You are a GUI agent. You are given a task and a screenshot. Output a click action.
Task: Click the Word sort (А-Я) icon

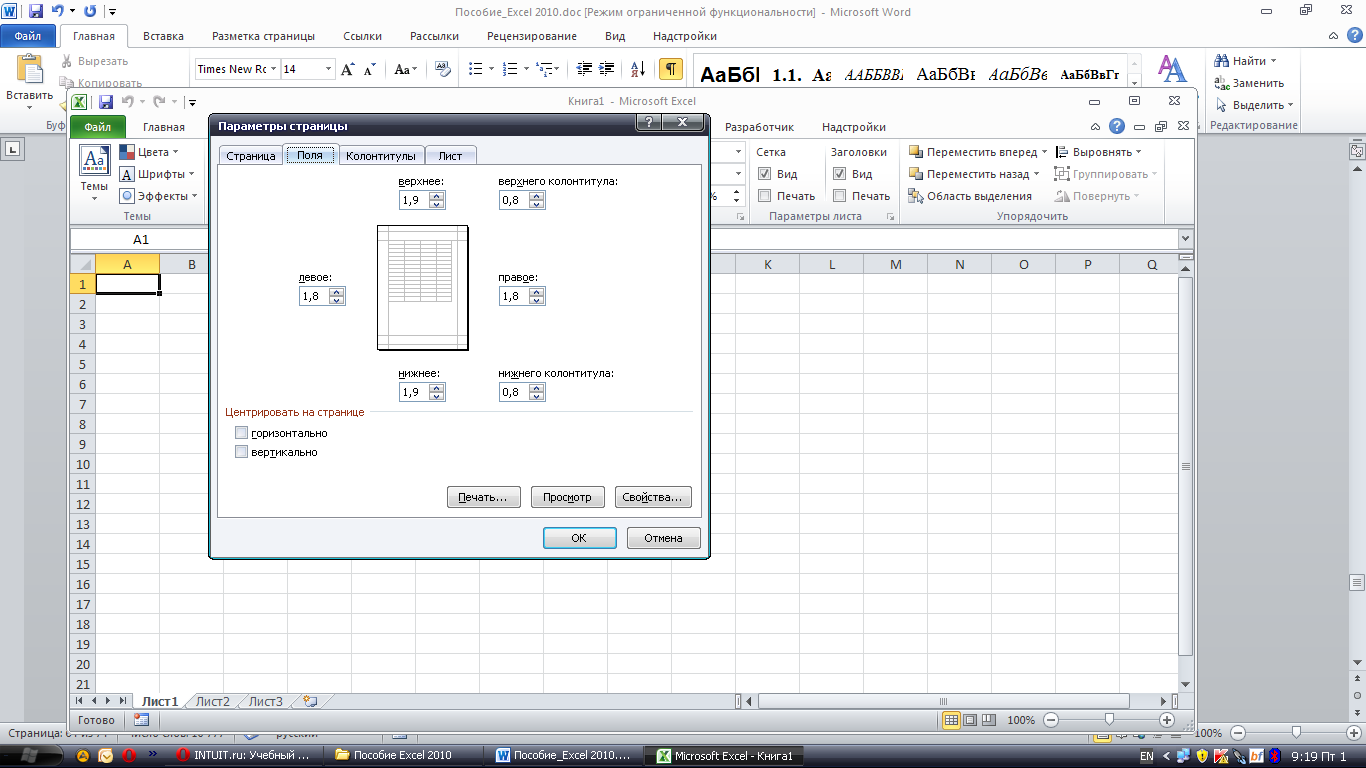(x=638, y=69)
